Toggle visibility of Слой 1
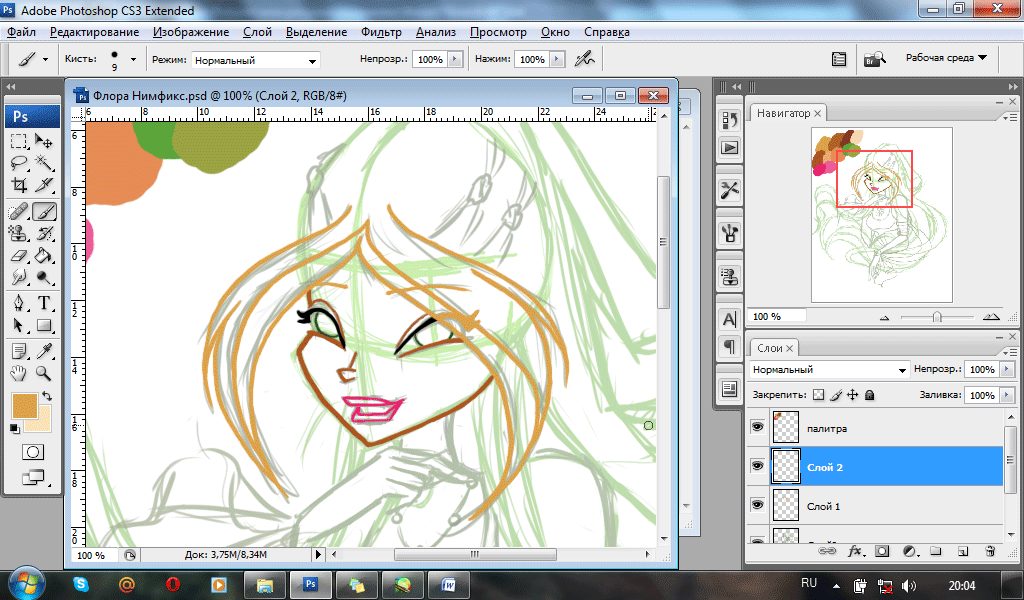This screenshot has width=1024, height=600. 757,506
